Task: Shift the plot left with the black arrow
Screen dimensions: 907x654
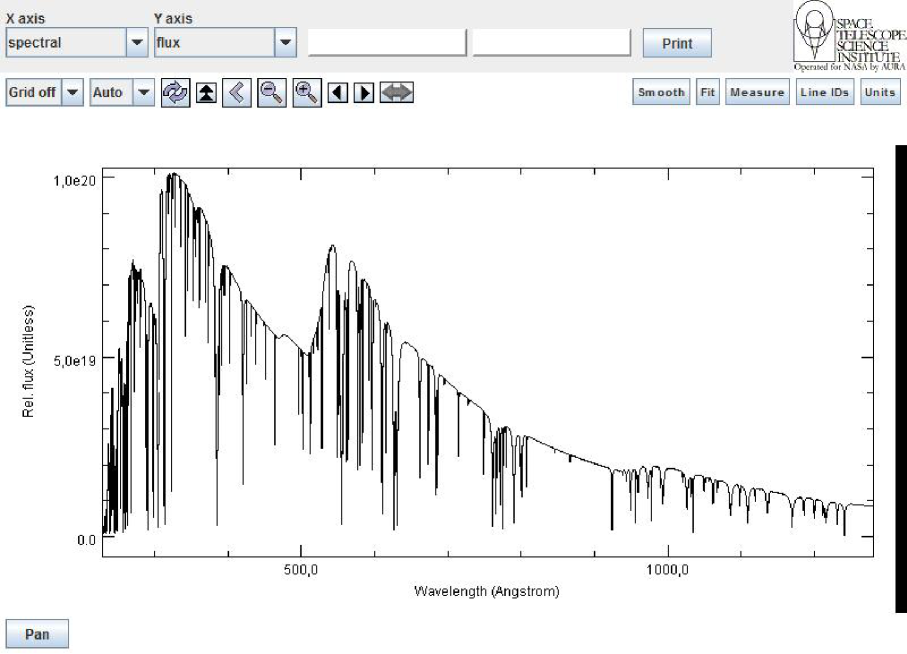Action: tap(338, 92)
